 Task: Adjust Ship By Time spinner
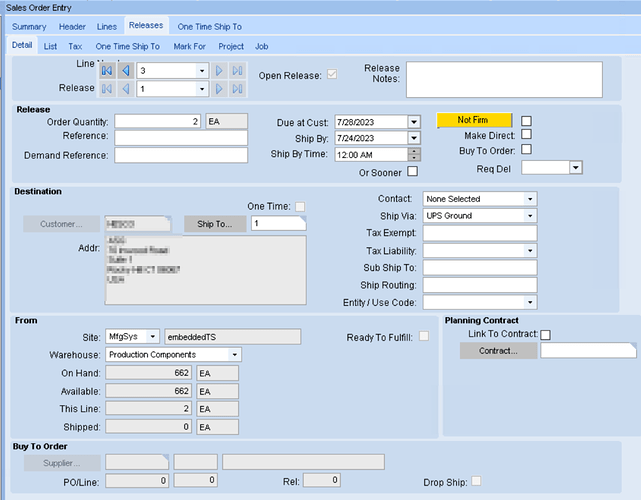coord(414,155)
